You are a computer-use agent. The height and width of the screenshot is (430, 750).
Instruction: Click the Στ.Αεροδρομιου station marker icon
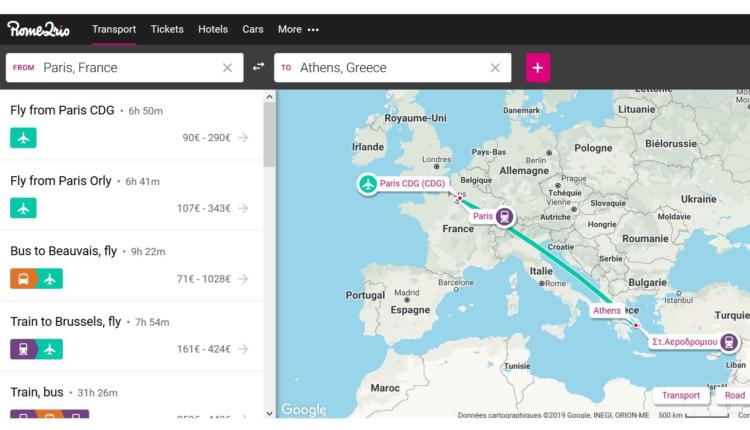point(729,342)
